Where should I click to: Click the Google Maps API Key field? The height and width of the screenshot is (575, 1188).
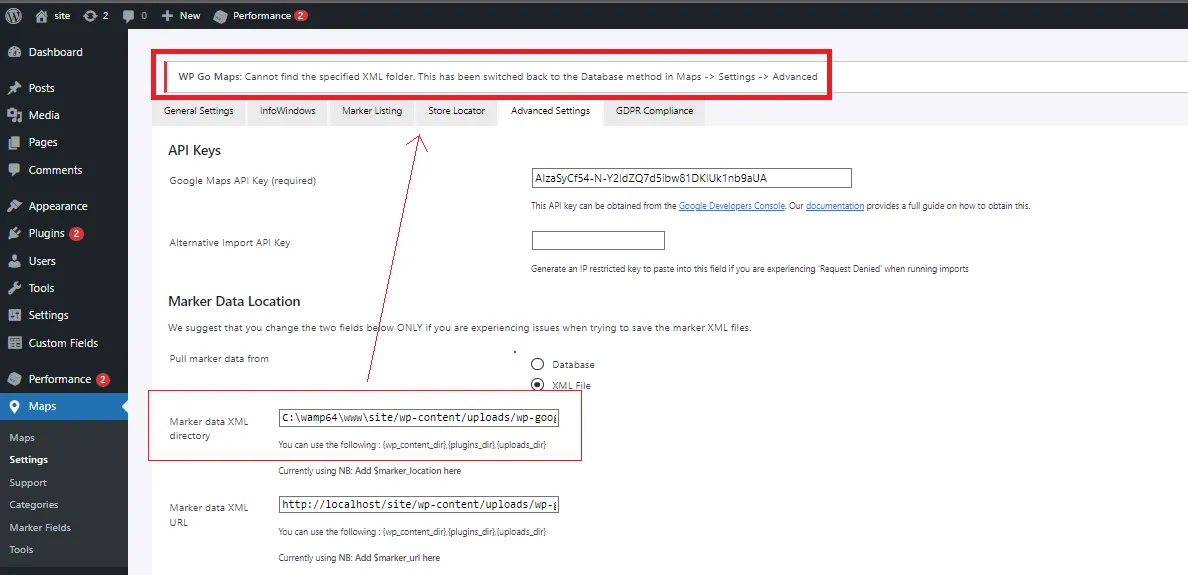pyautogui.click(x=692, y=178)
